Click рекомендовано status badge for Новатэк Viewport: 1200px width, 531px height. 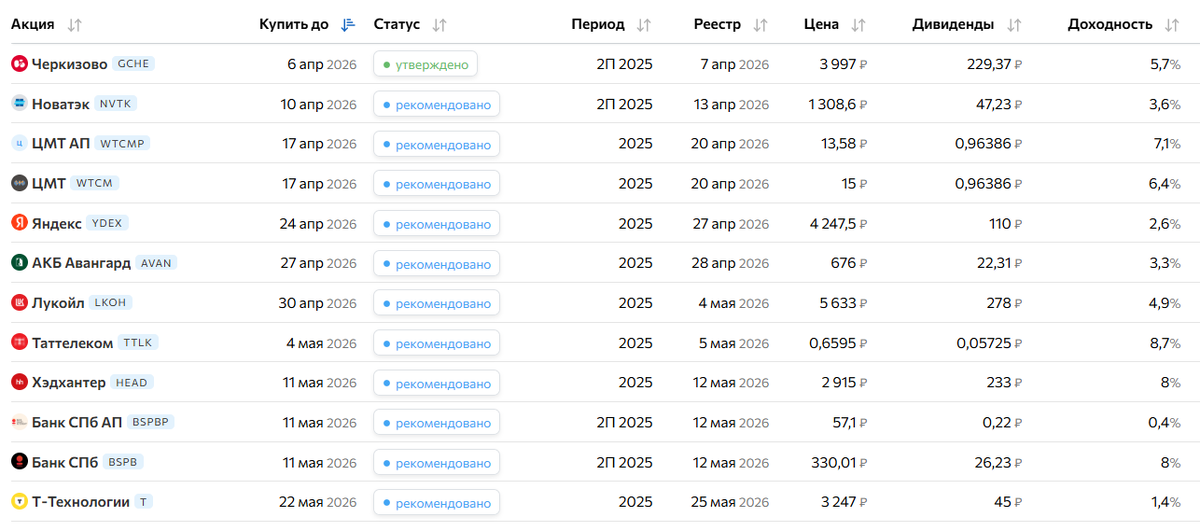tap(436, 105)
